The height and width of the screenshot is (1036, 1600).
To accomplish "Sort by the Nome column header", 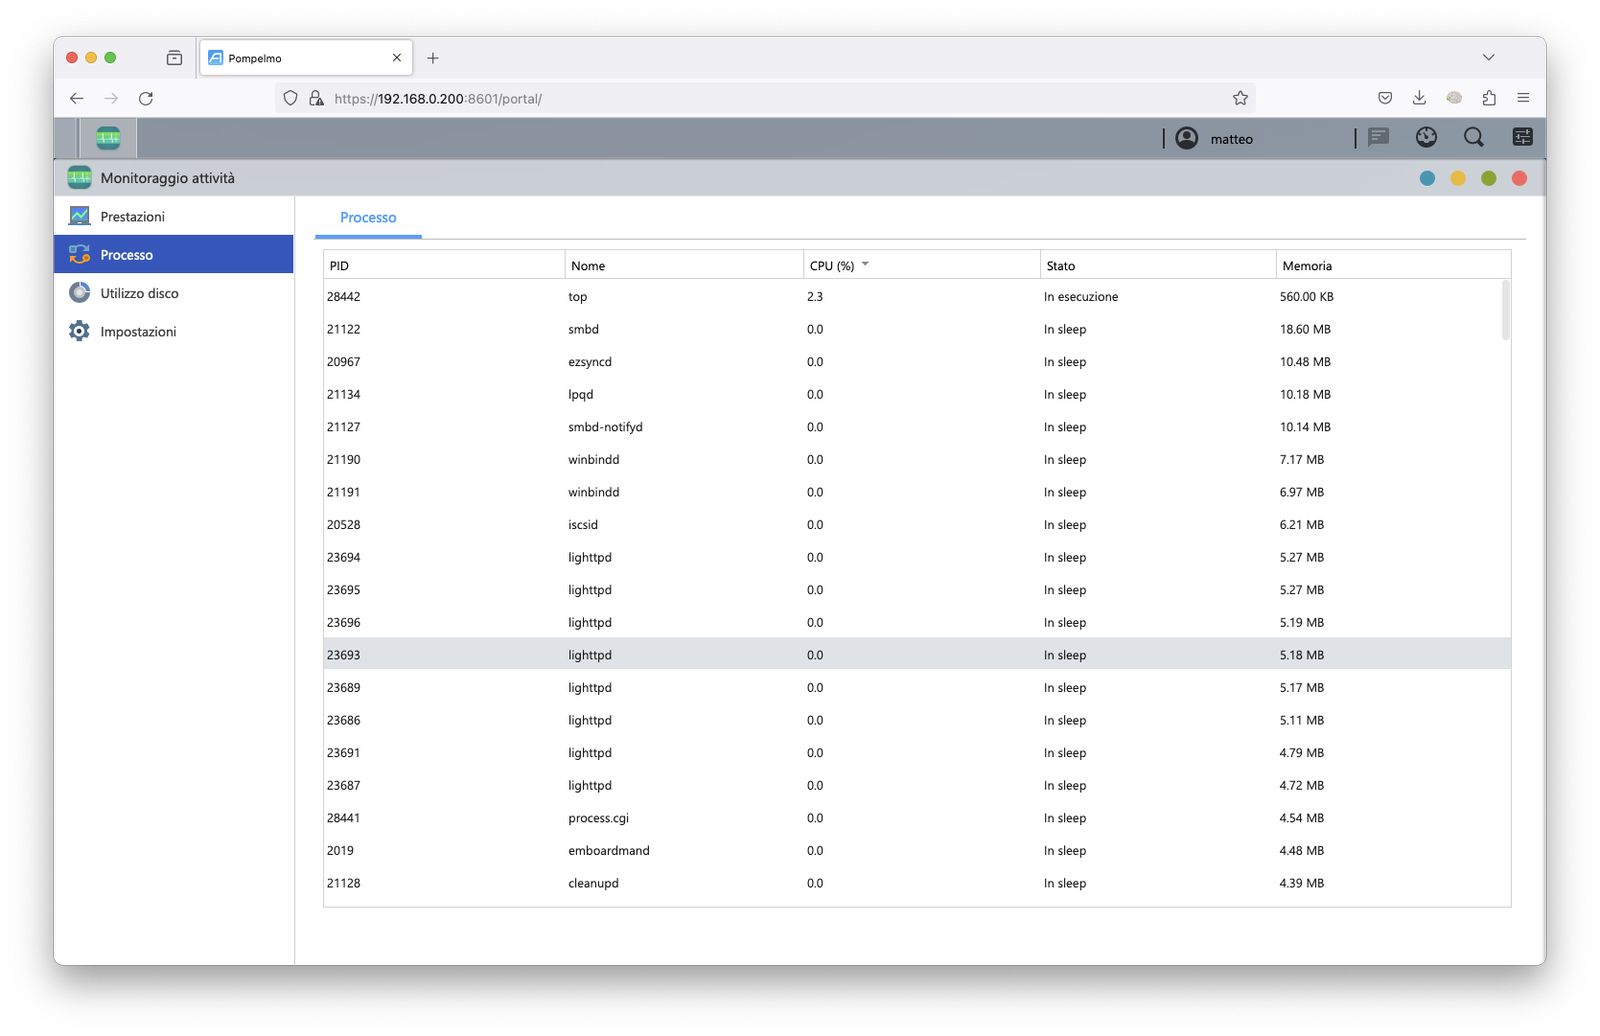I will click(684, 265).
